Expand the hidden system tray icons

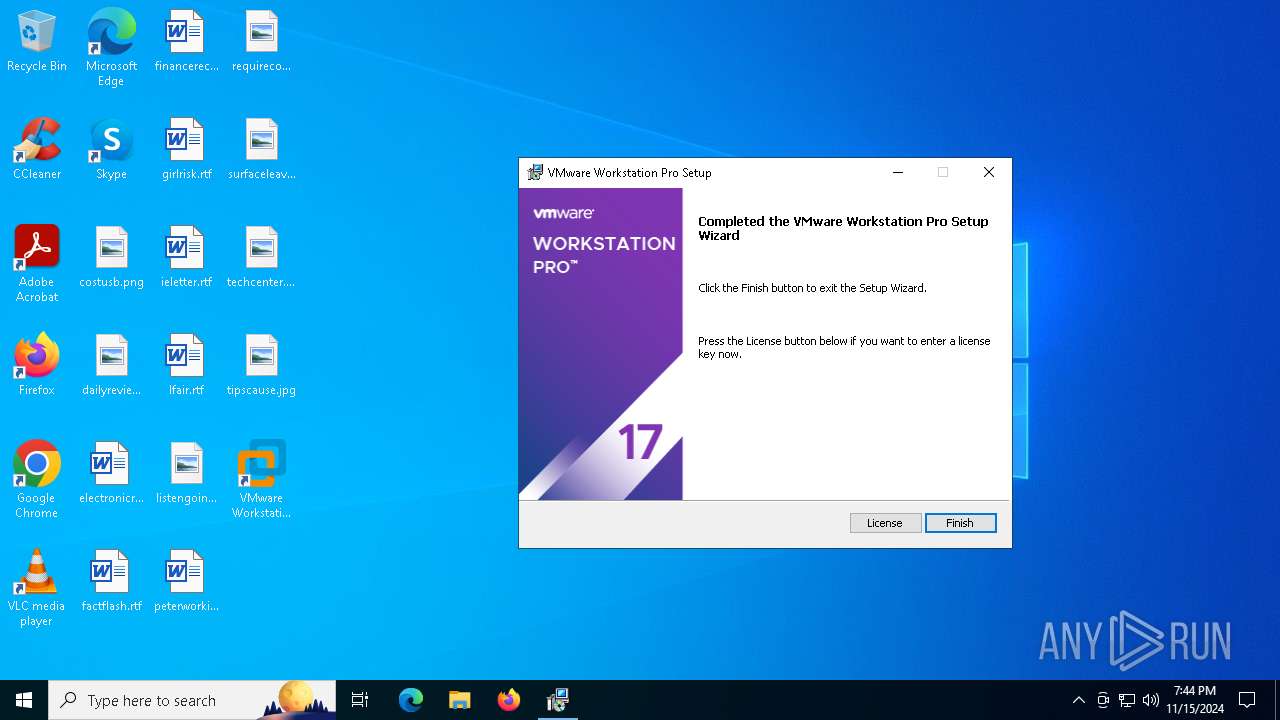coord(1078,700)
